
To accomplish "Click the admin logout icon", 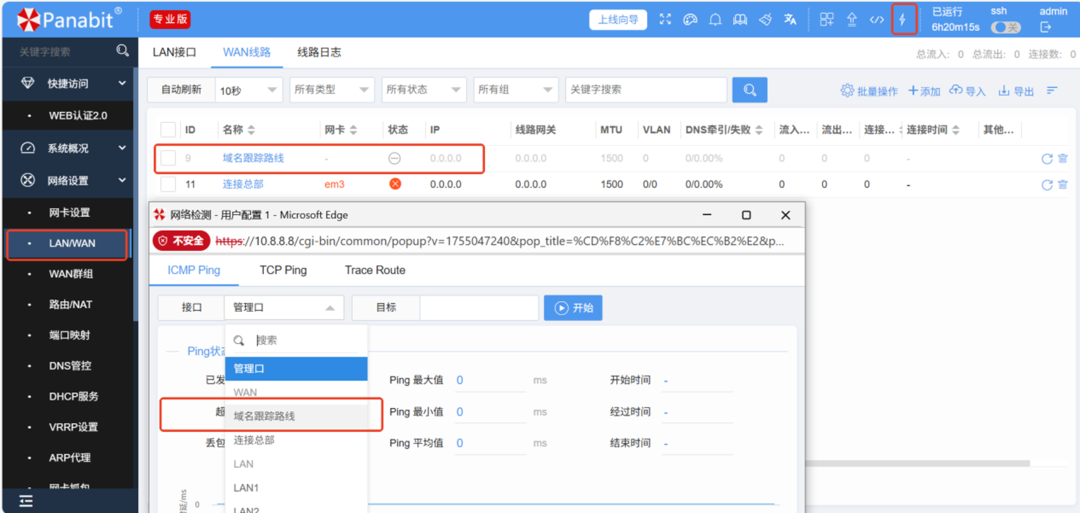I will pyautogui.click(x=1046, y=27).
